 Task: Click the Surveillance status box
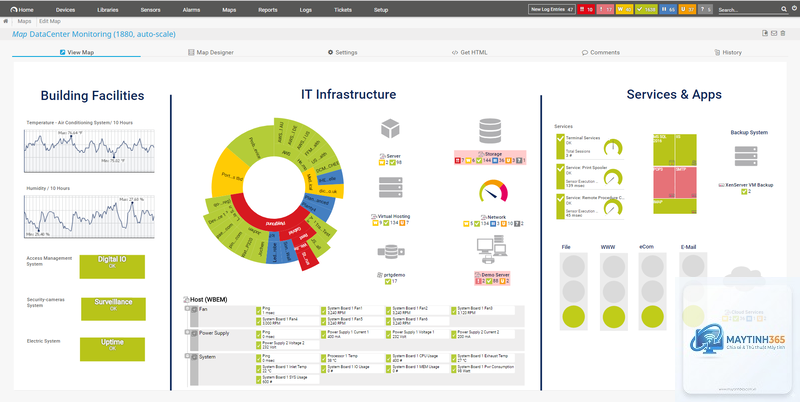pyautogui.click(x=113, y=309)
